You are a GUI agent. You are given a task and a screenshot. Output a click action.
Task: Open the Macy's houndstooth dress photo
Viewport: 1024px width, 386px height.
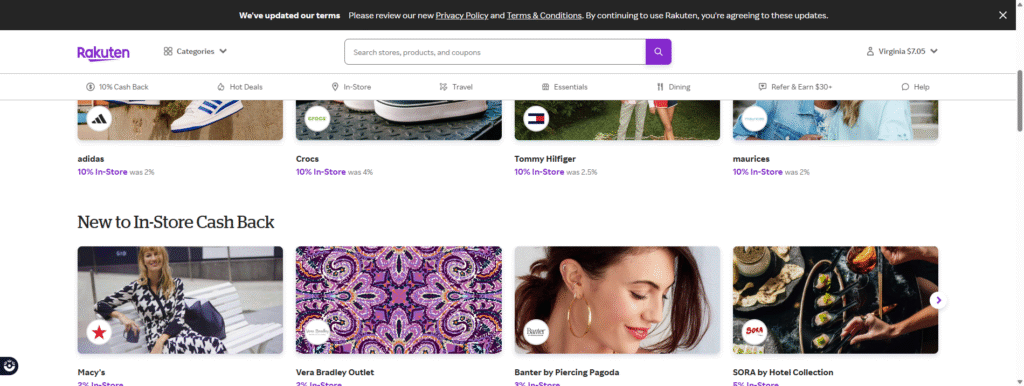click(180, 300)
